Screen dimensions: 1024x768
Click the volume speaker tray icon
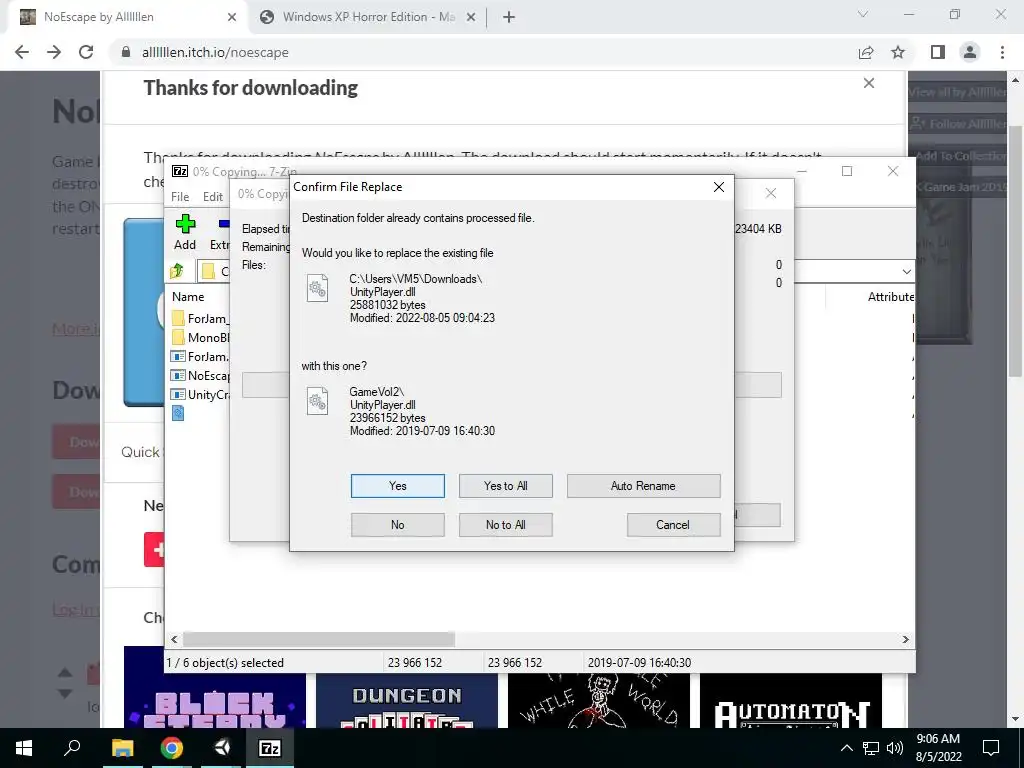coord(895,748)
